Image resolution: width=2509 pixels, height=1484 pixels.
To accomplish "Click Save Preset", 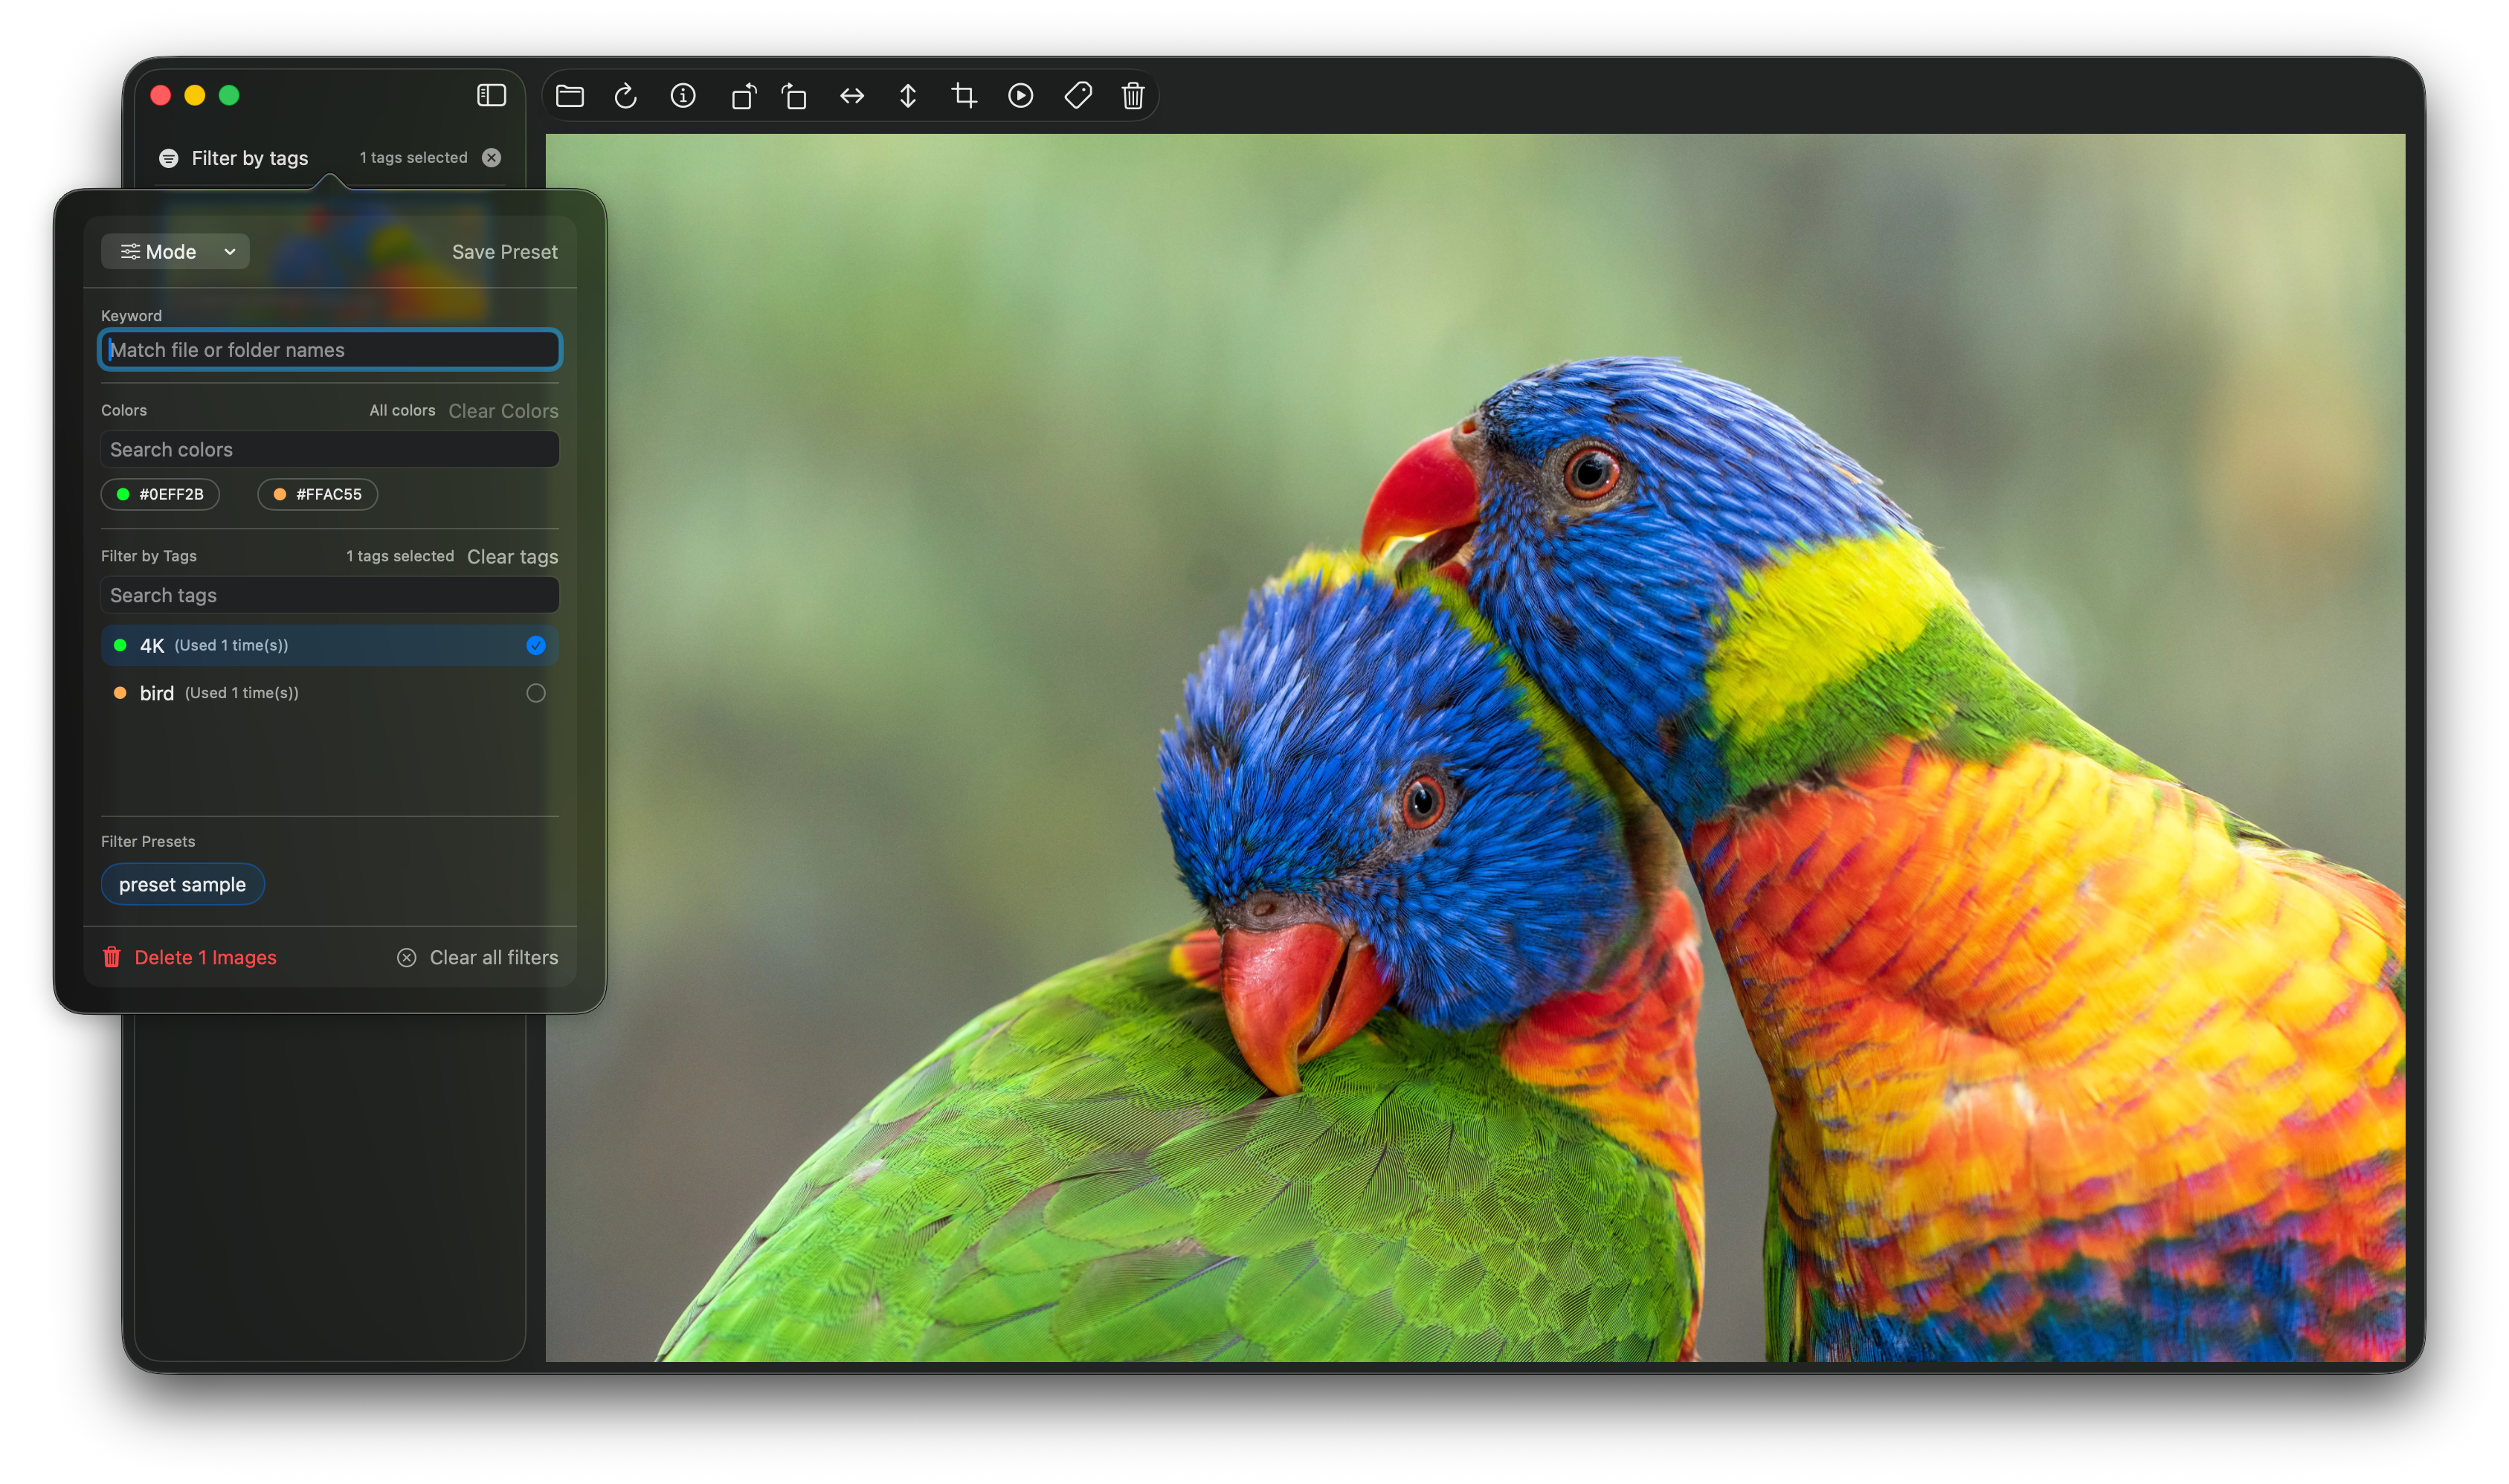I will coord(504,252).
